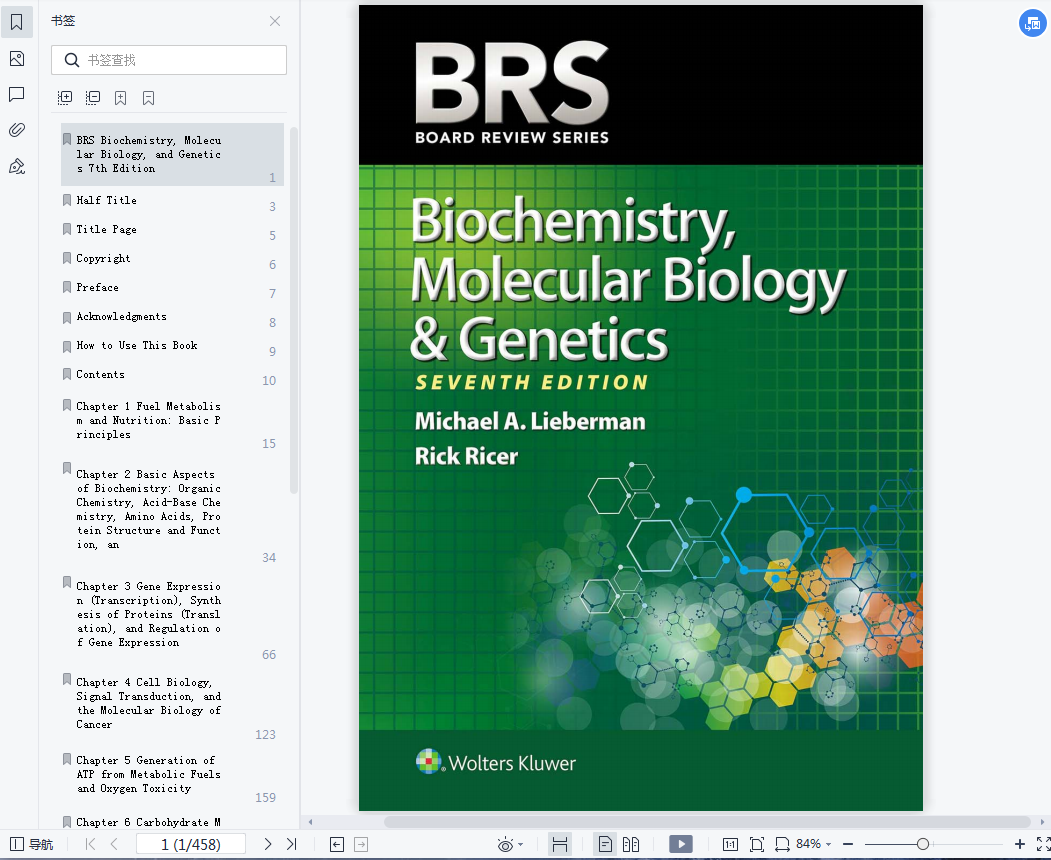The width and height of the screenshot is (1051, 860).
Task: Set actual size 1:1 zoom icon
Action: [731, 845]
